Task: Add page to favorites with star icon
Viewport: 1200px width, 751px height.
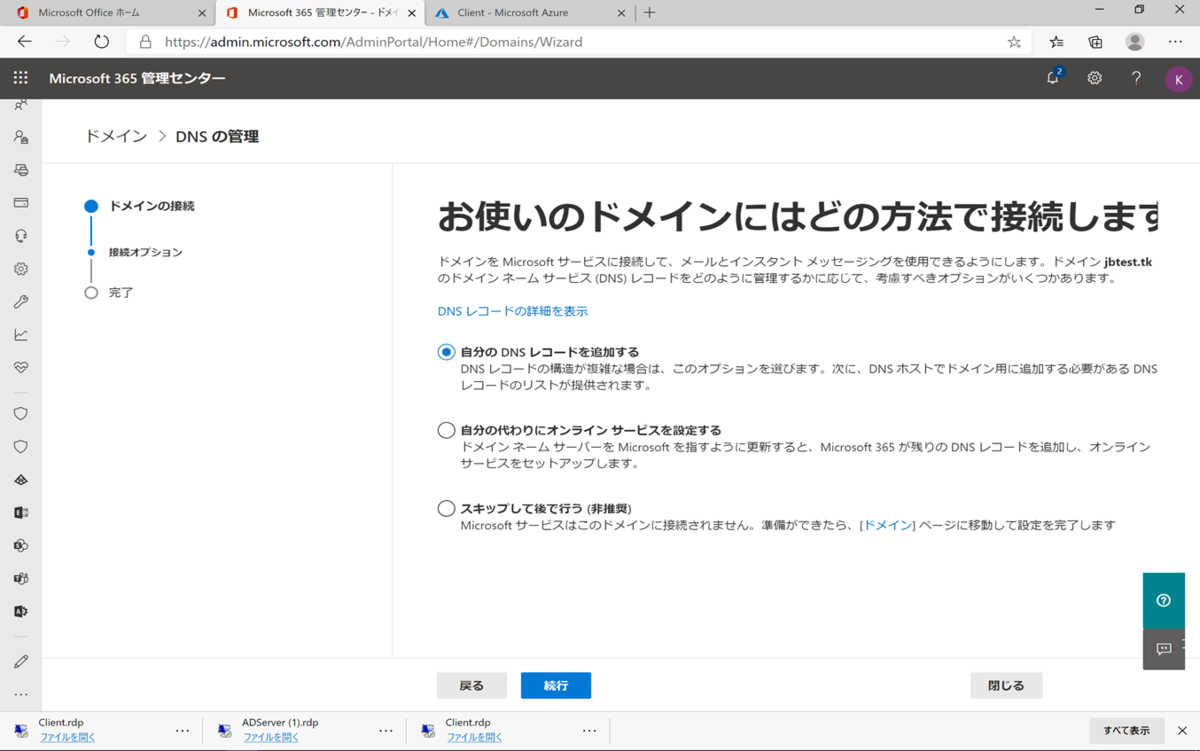Action: point(1014,42)
